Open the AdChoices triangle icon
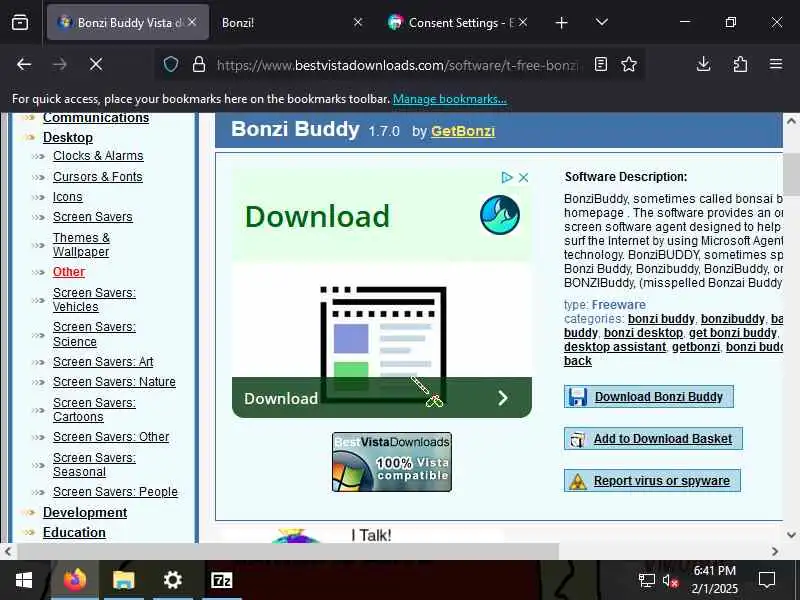Viewport: 800px width, 600px height. 507,178
